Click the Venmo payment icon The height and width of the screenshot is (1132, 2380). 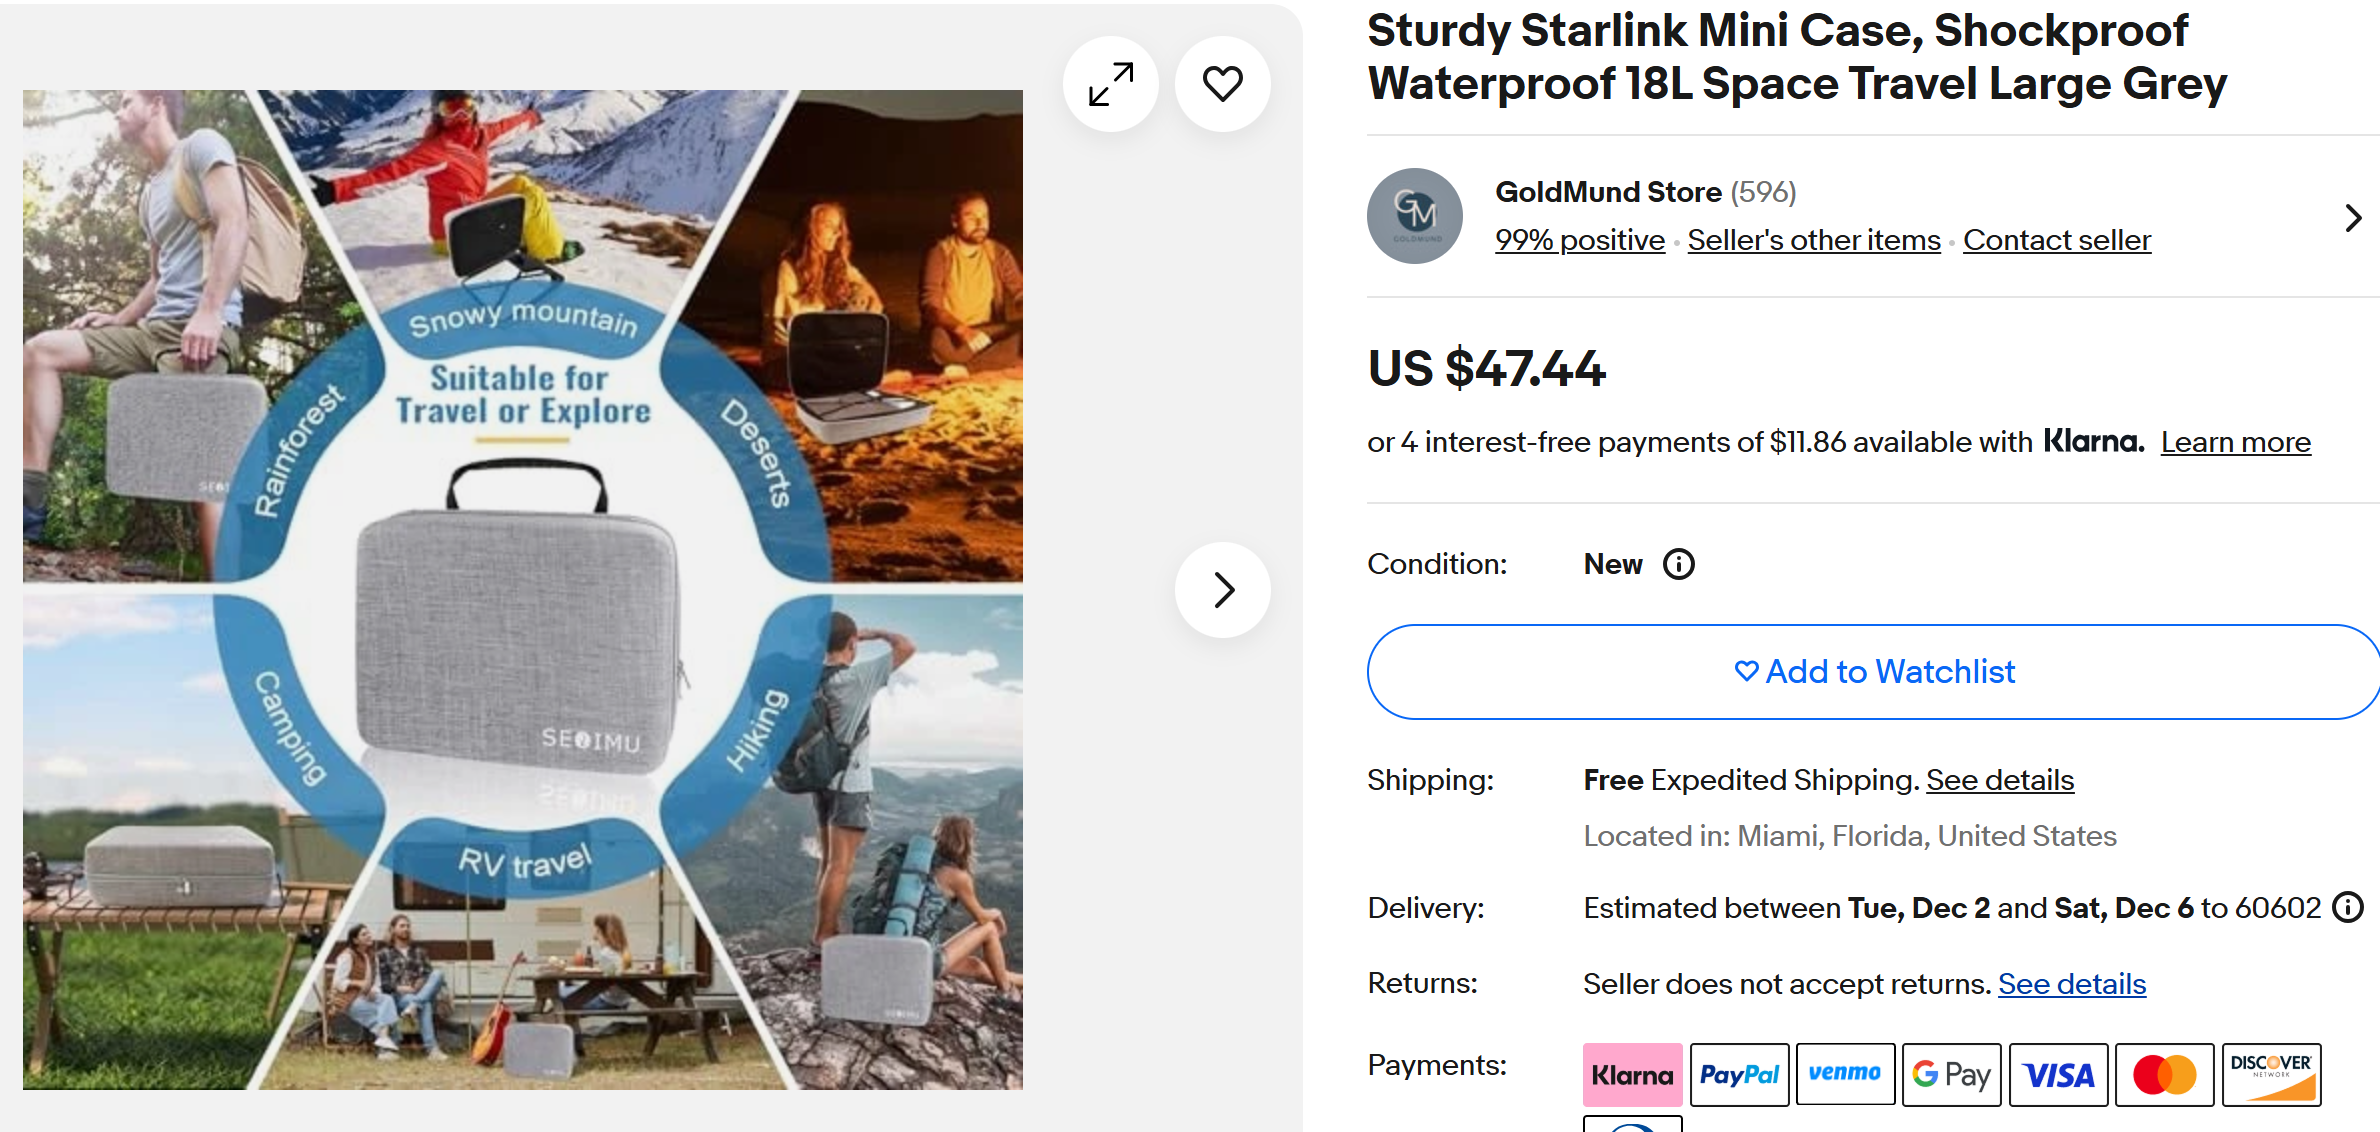(x=1845, y=1075)
